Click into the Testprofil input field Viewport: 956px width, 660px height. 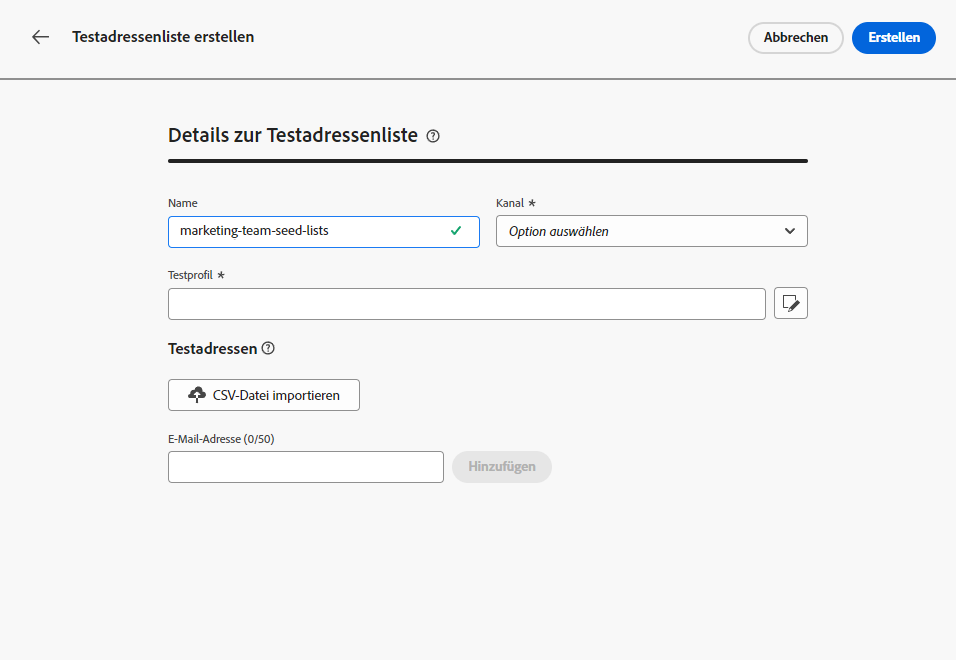[466, 304]
